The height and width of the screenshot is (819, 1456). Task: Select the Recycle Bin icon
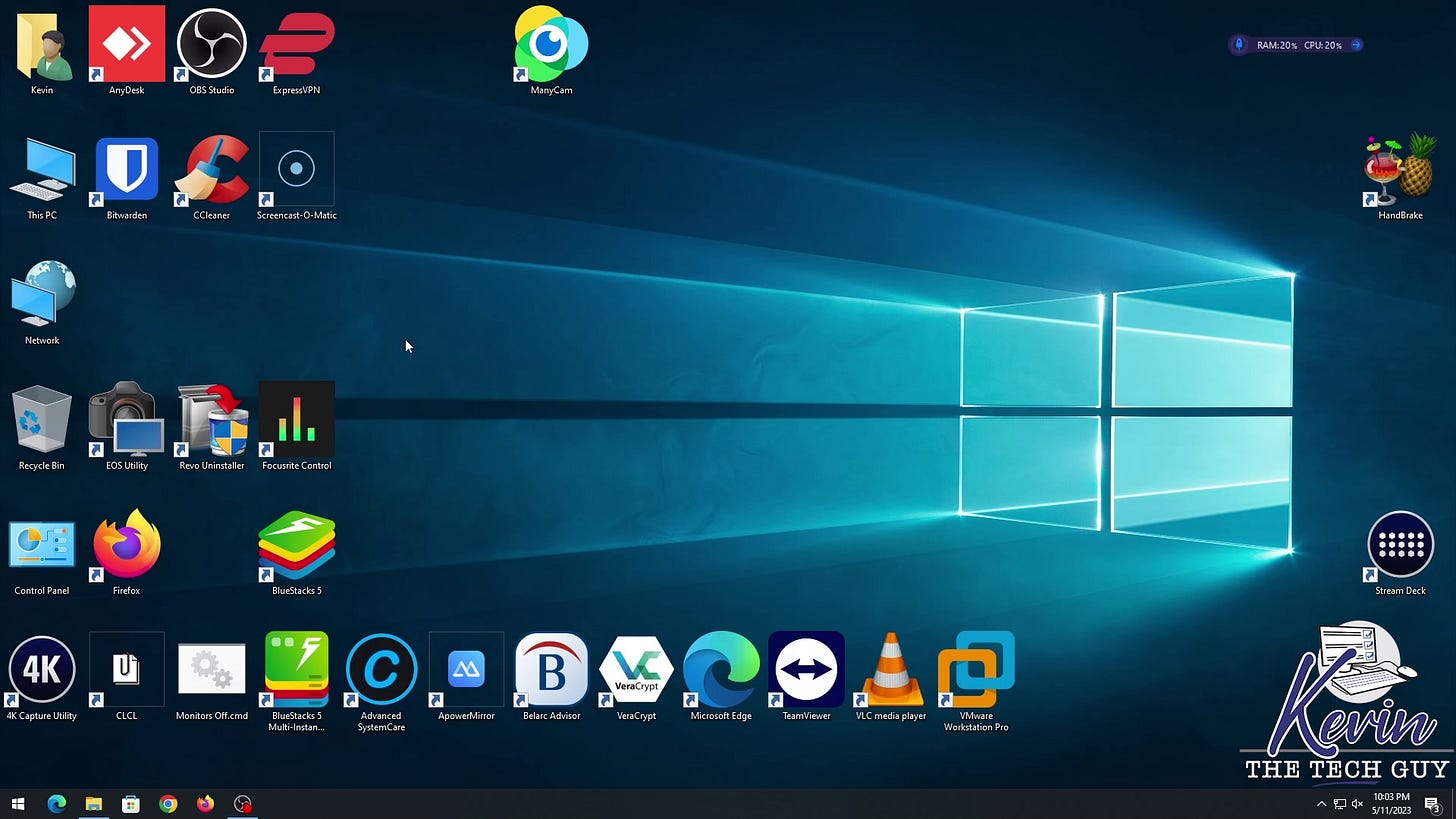[42, 428]
